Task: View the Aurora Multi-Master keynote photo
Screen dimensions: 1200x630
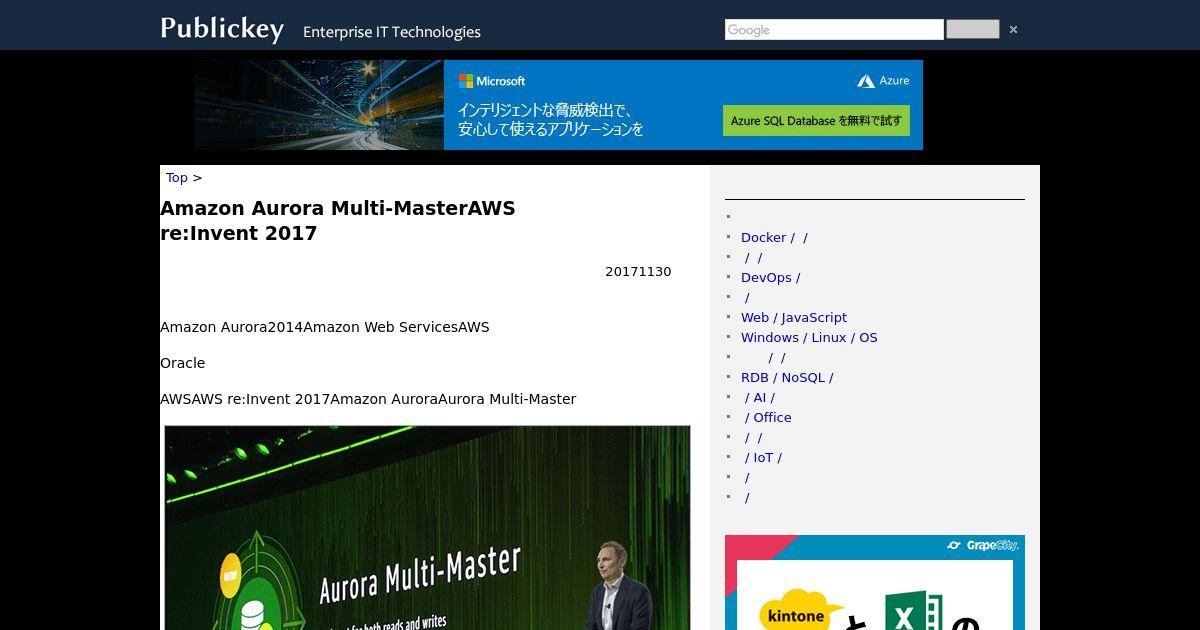Action: pos(427,528)
